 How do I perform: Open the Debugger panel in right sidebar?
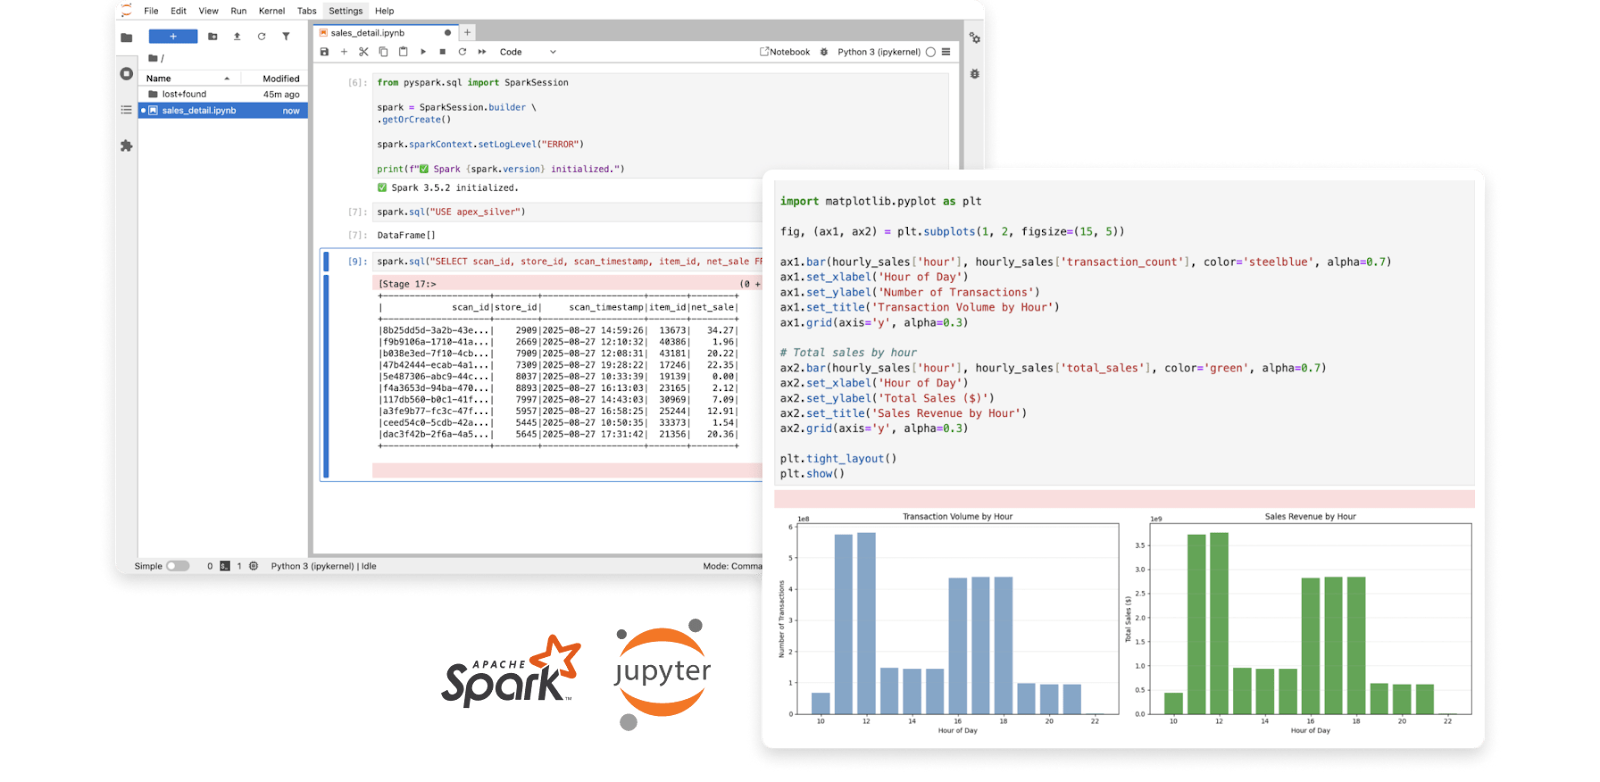(x=974, y=74)
